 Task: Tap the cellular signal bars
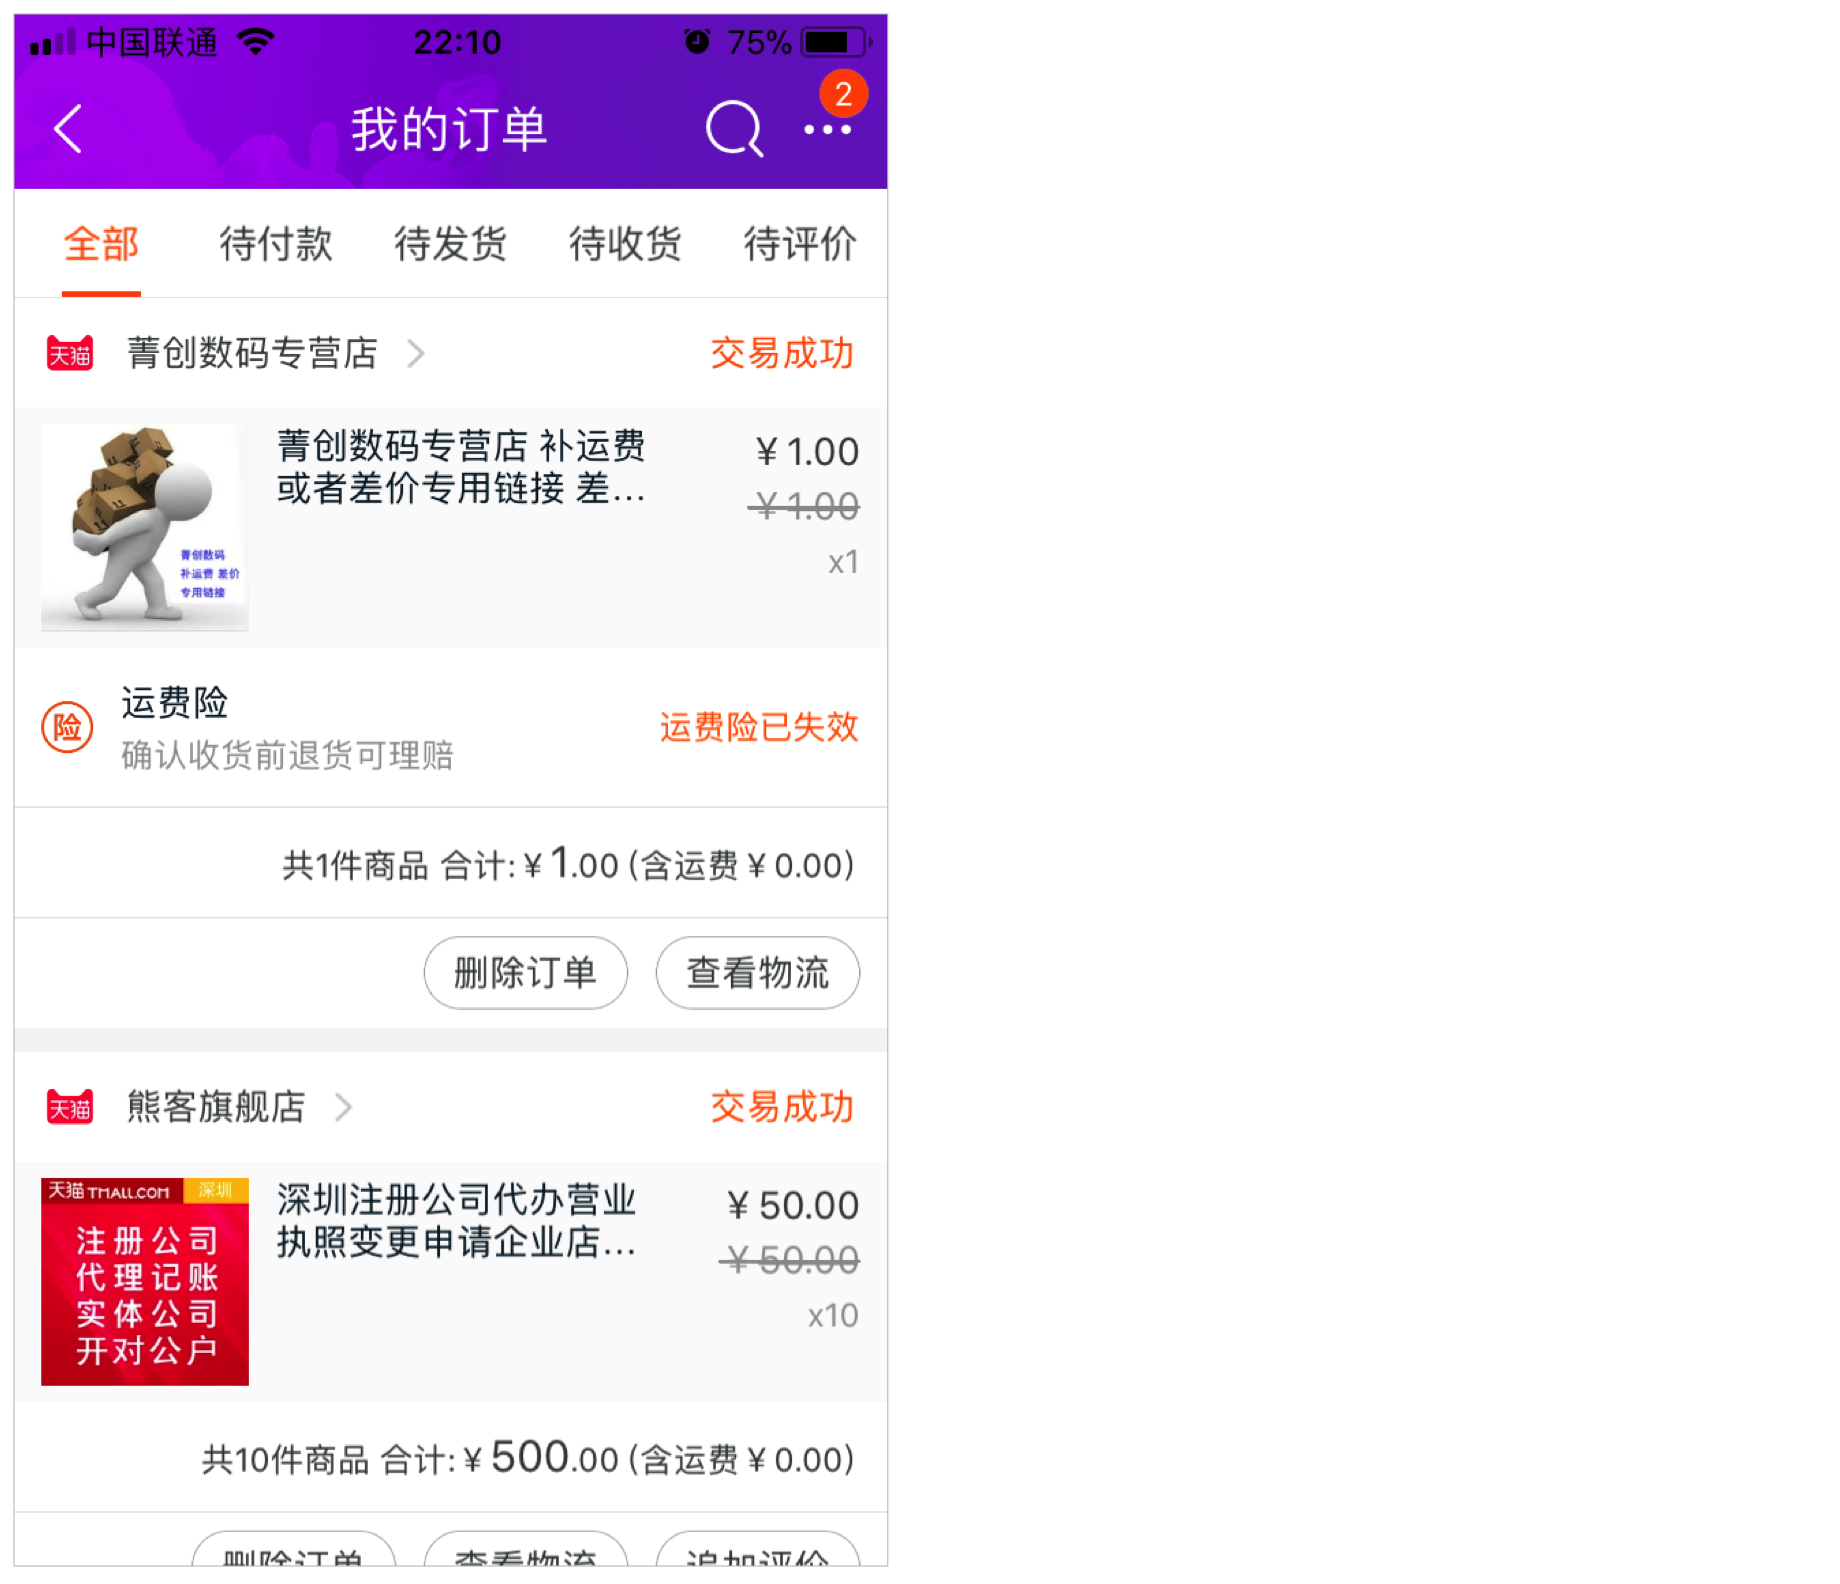53,43
